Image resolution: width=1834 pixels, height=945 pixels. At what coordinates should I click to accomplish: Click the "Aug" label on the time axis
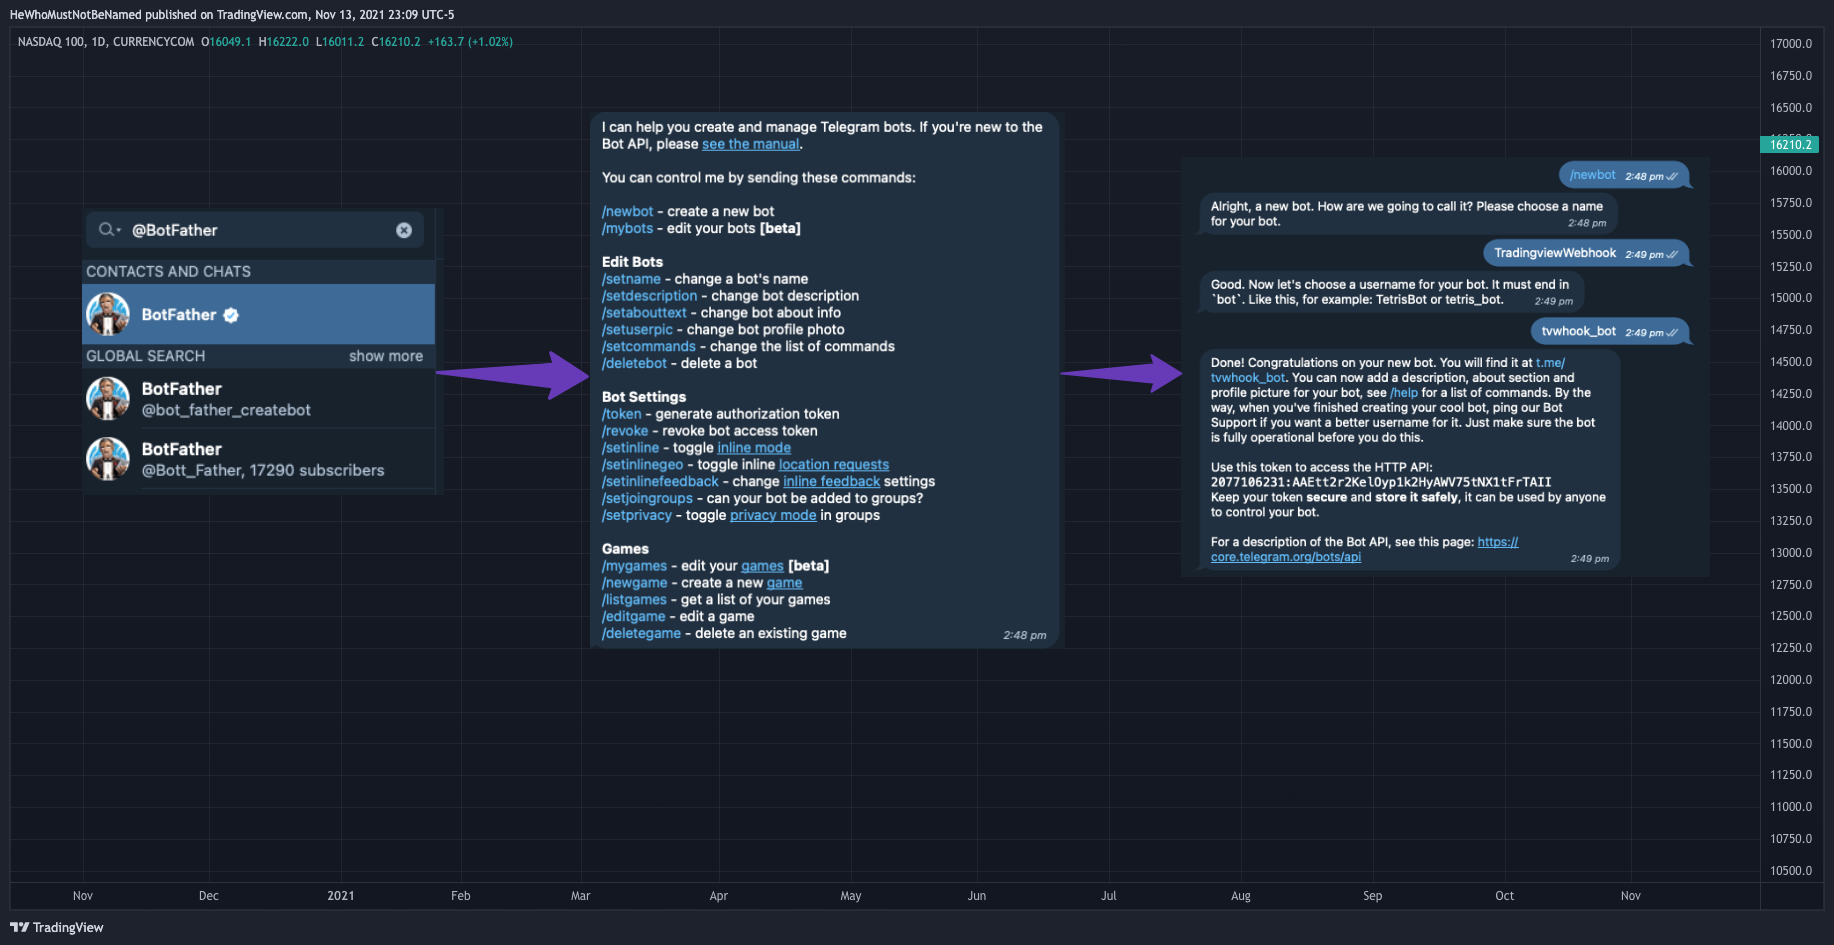click(1241, 896)
